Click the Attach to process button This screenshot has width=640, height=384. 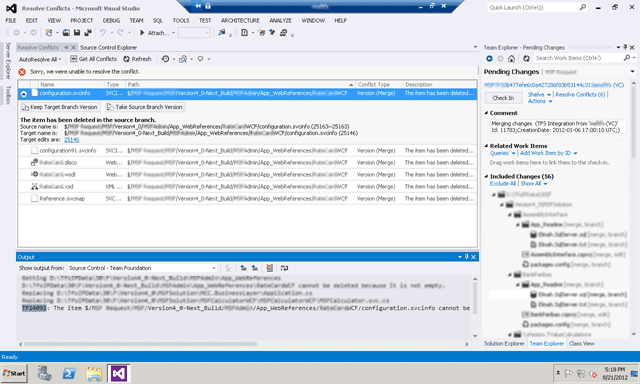pos(154,33)
